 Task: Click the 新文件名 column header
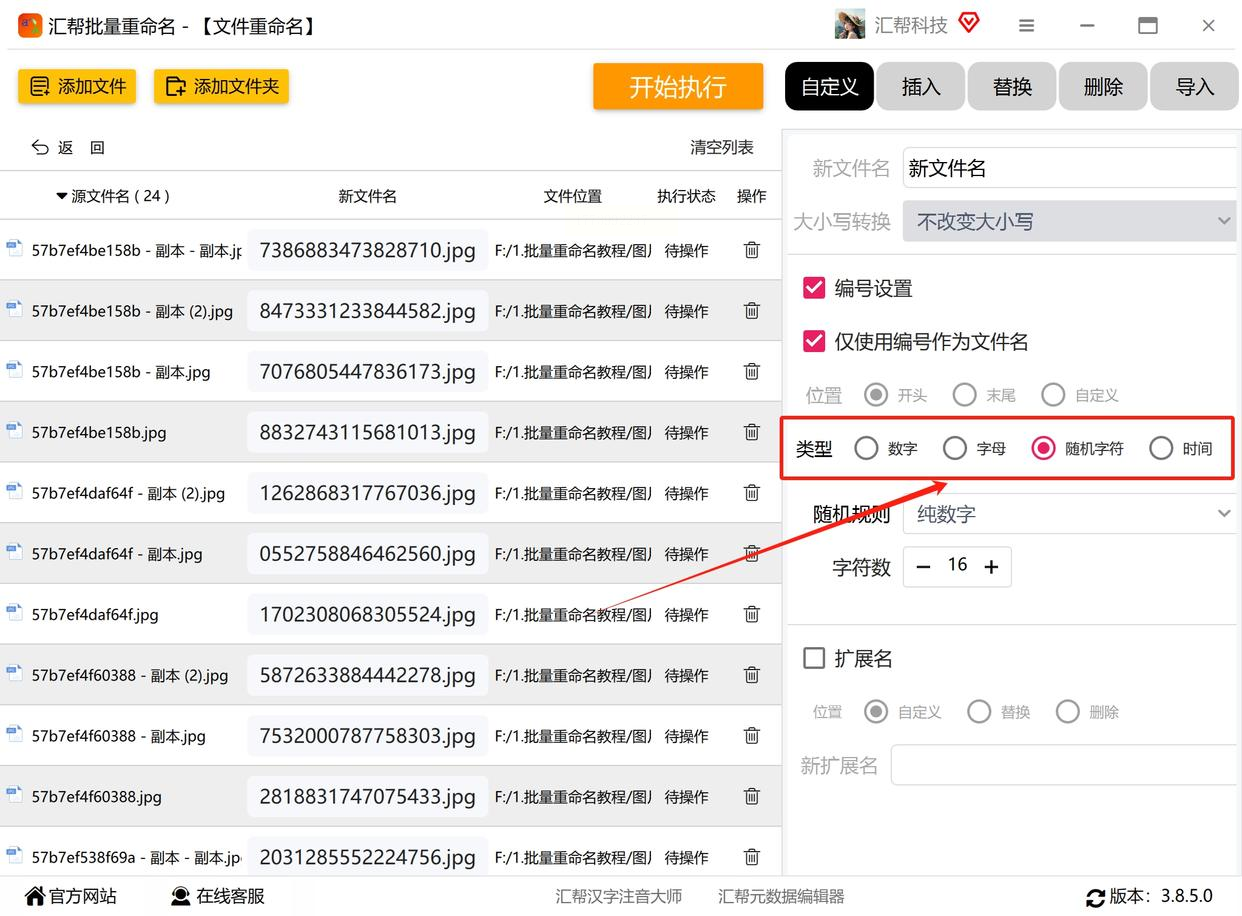click(368, 196)
